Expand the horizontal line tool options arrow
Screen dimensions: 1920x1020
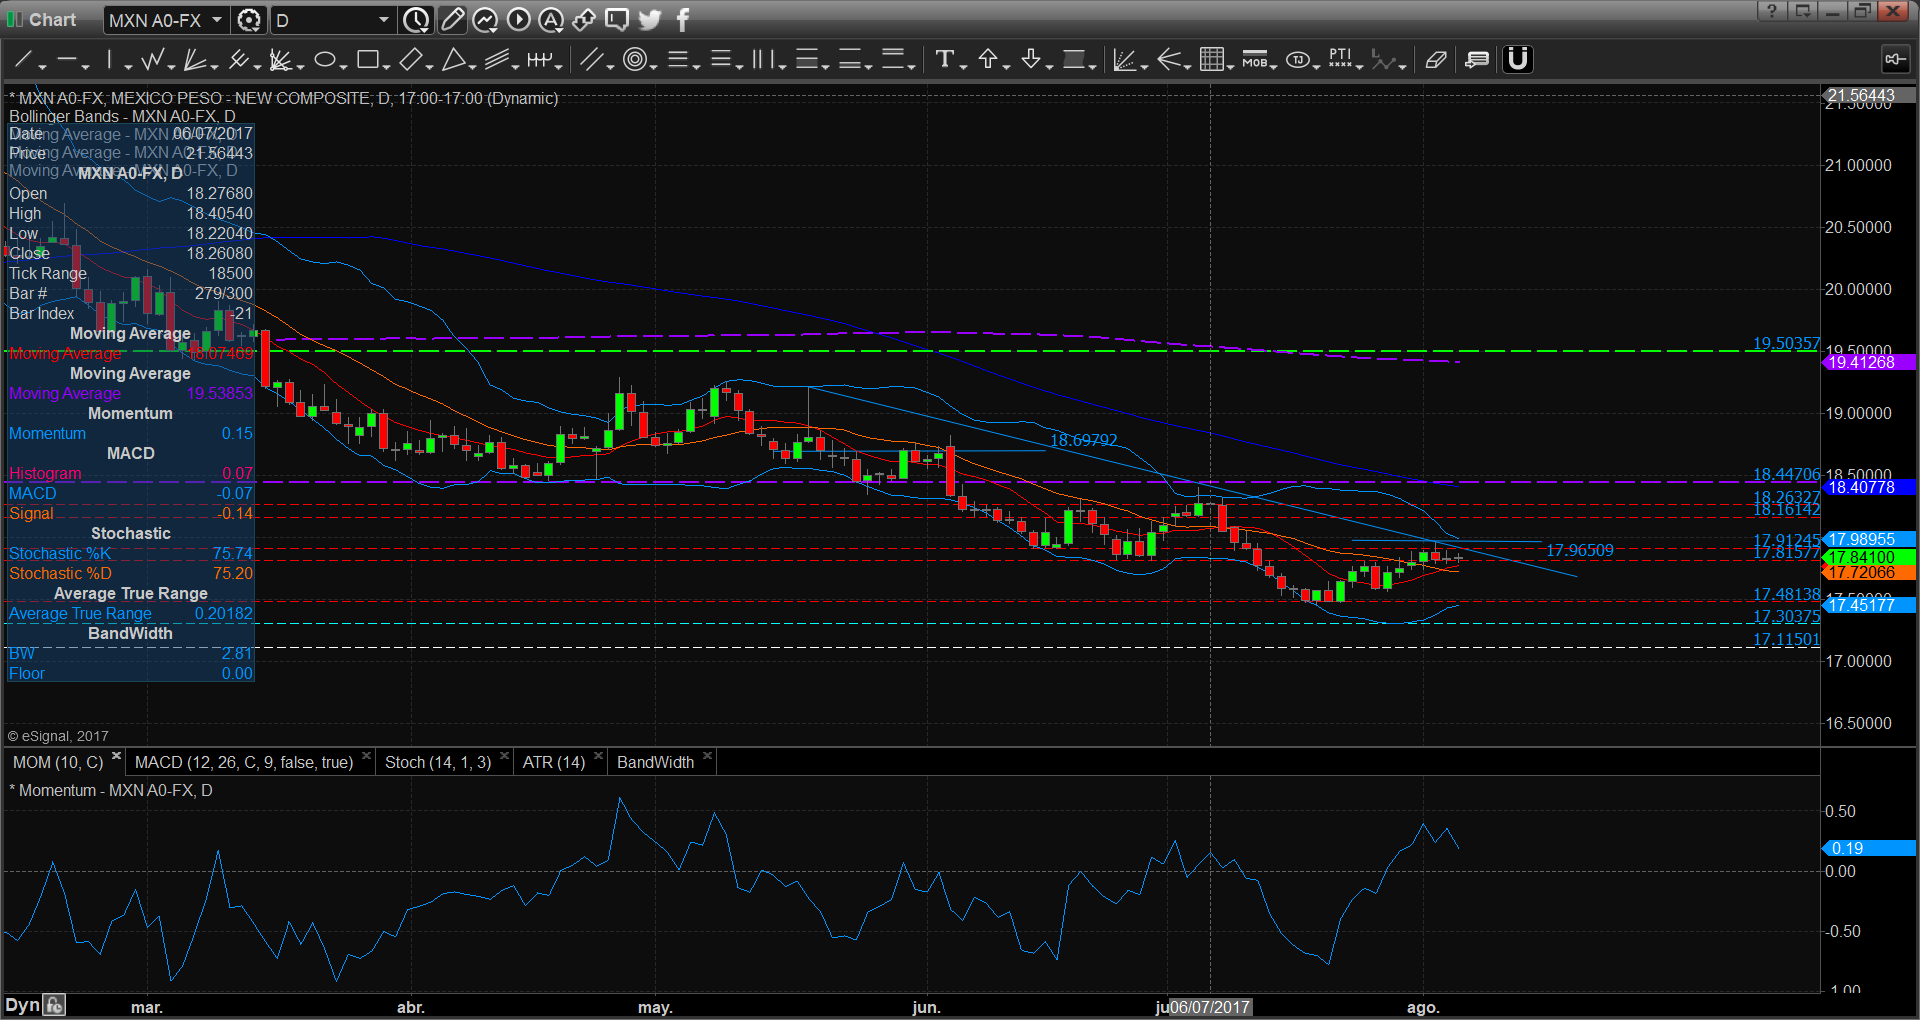pyautogui.click(x=86, y=66)
